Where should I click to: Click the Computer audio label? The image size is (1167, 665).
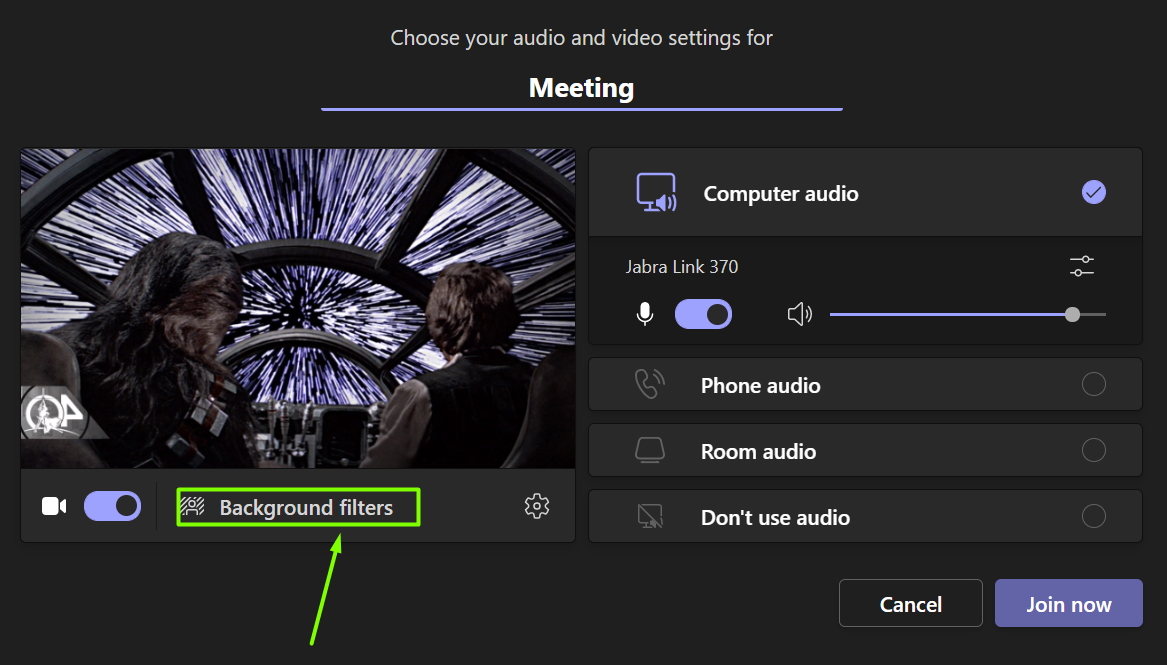click(x=781, y=193)
